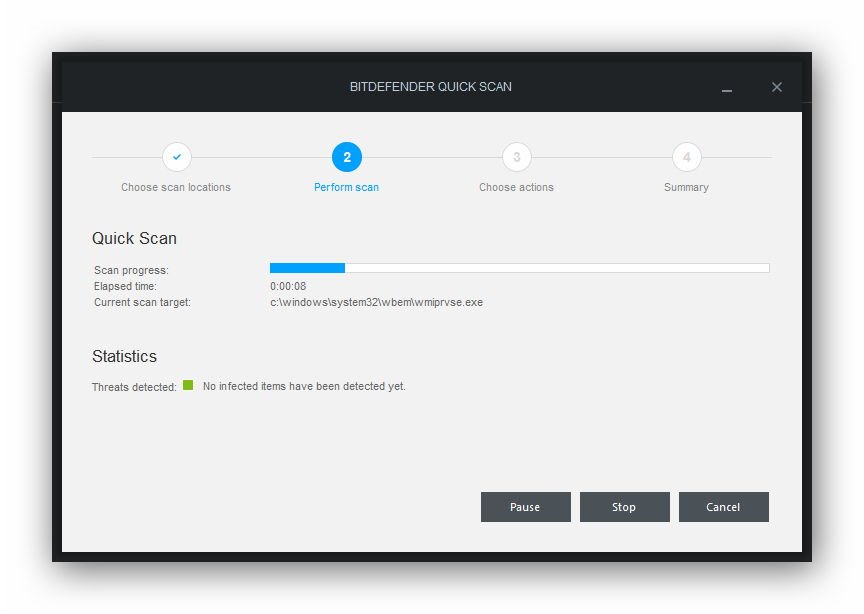Click the elapsed time value 0:00:08
Image resolution: width=864 pixels, height=614 pixels.
288,286
